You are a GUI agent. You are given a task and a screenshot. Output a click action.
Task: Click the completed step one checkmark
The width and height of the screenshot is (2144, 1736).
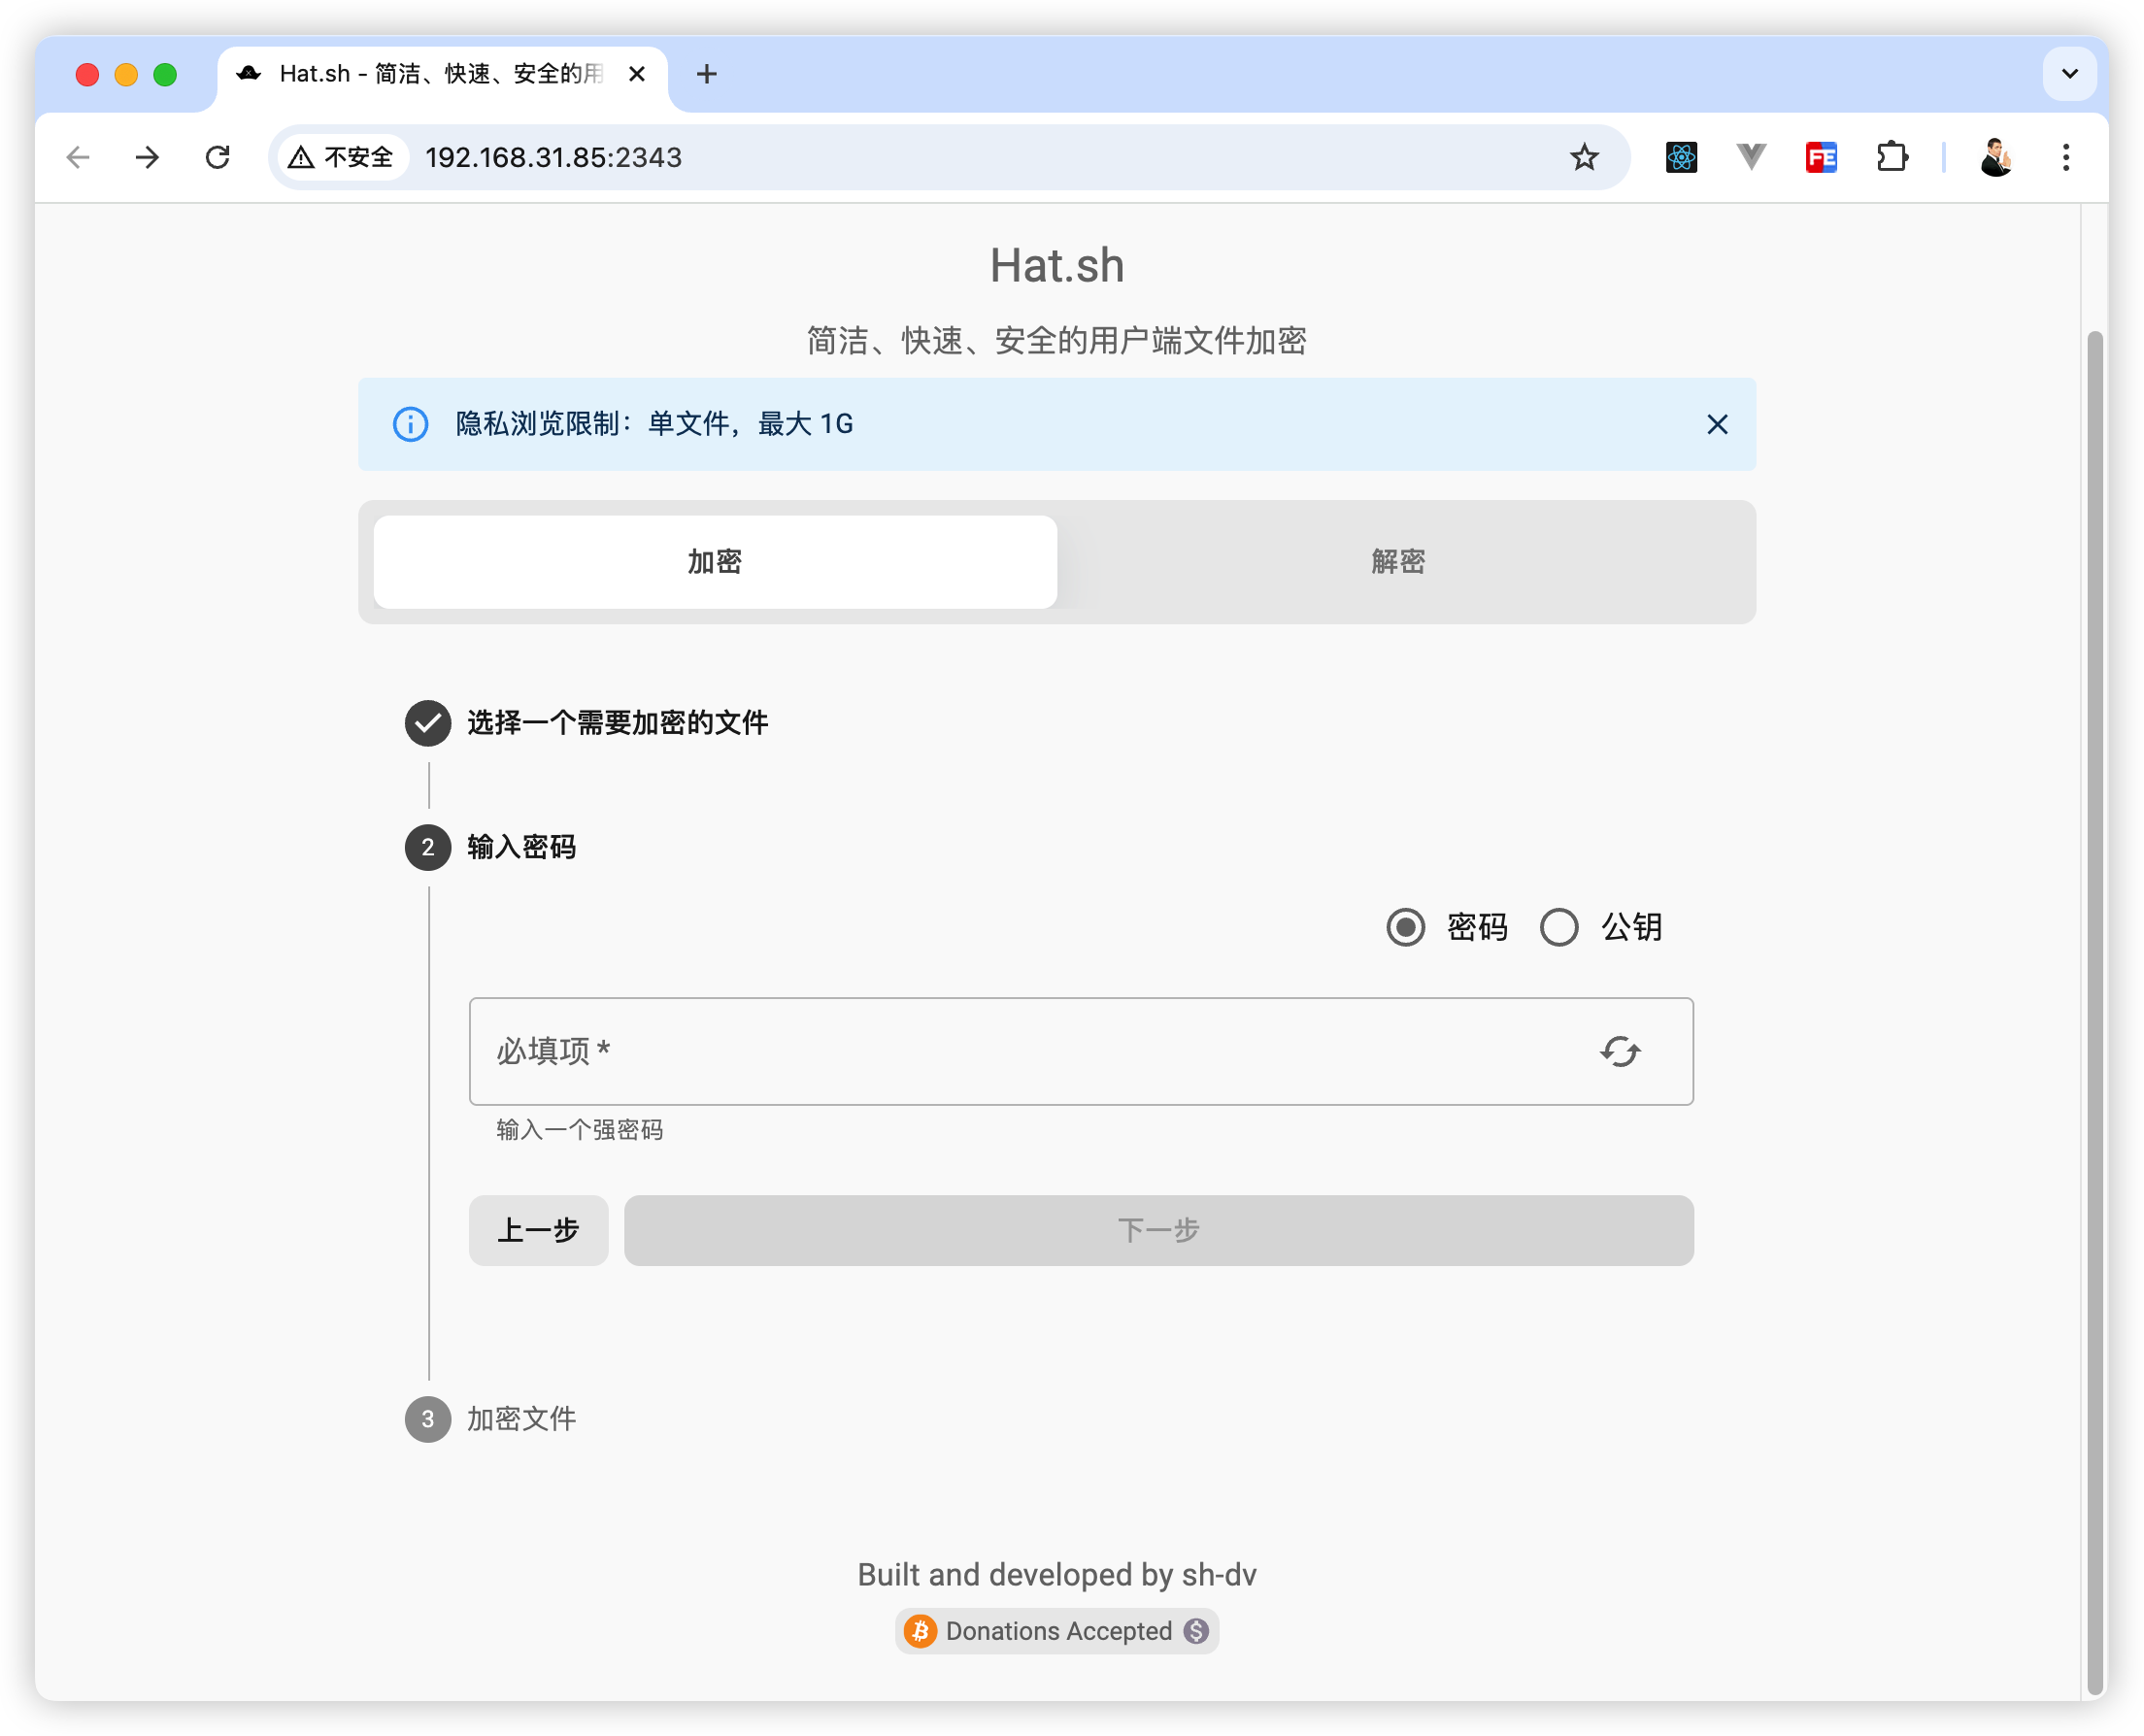[427, 723]
